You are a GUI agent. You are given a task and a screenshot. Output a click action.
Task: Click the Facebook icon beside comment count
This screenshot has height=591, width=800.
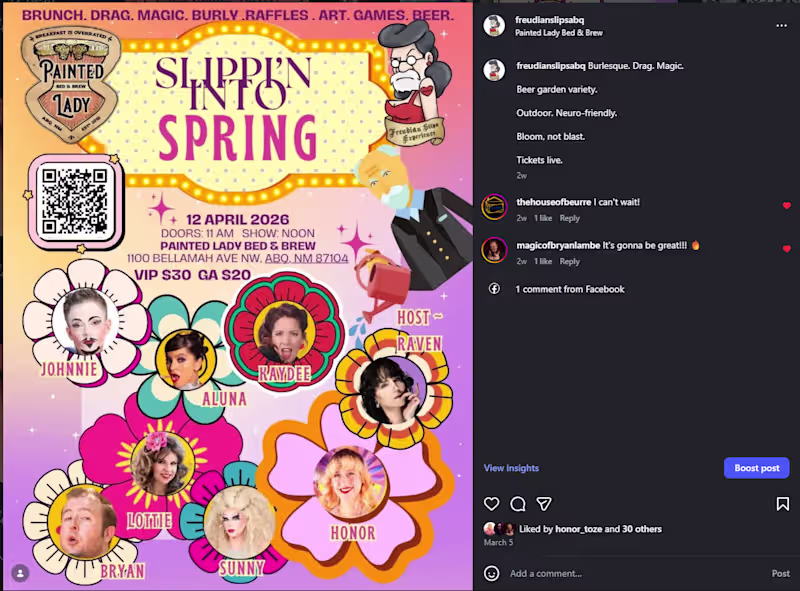pos(494,289)
